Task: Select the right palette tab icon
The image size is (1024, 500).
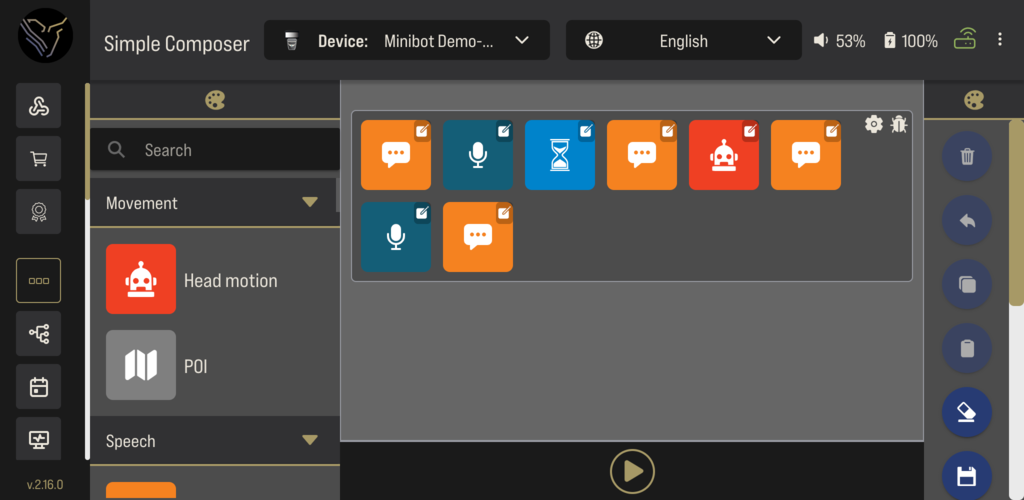Action: coord(974,101)
